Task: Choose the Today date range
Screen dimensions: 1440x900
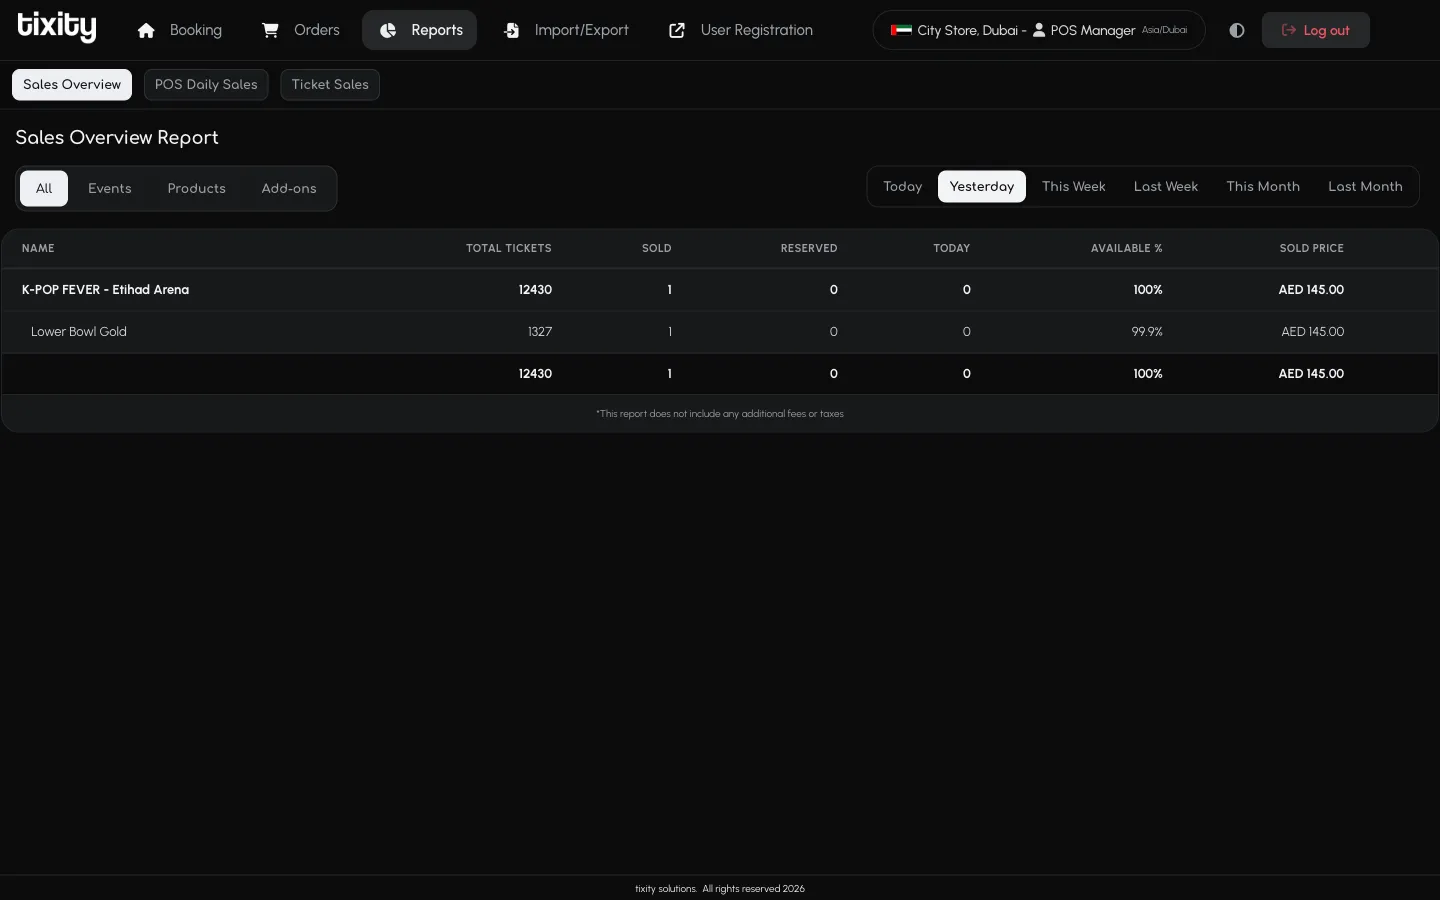Action: (903, 187)
